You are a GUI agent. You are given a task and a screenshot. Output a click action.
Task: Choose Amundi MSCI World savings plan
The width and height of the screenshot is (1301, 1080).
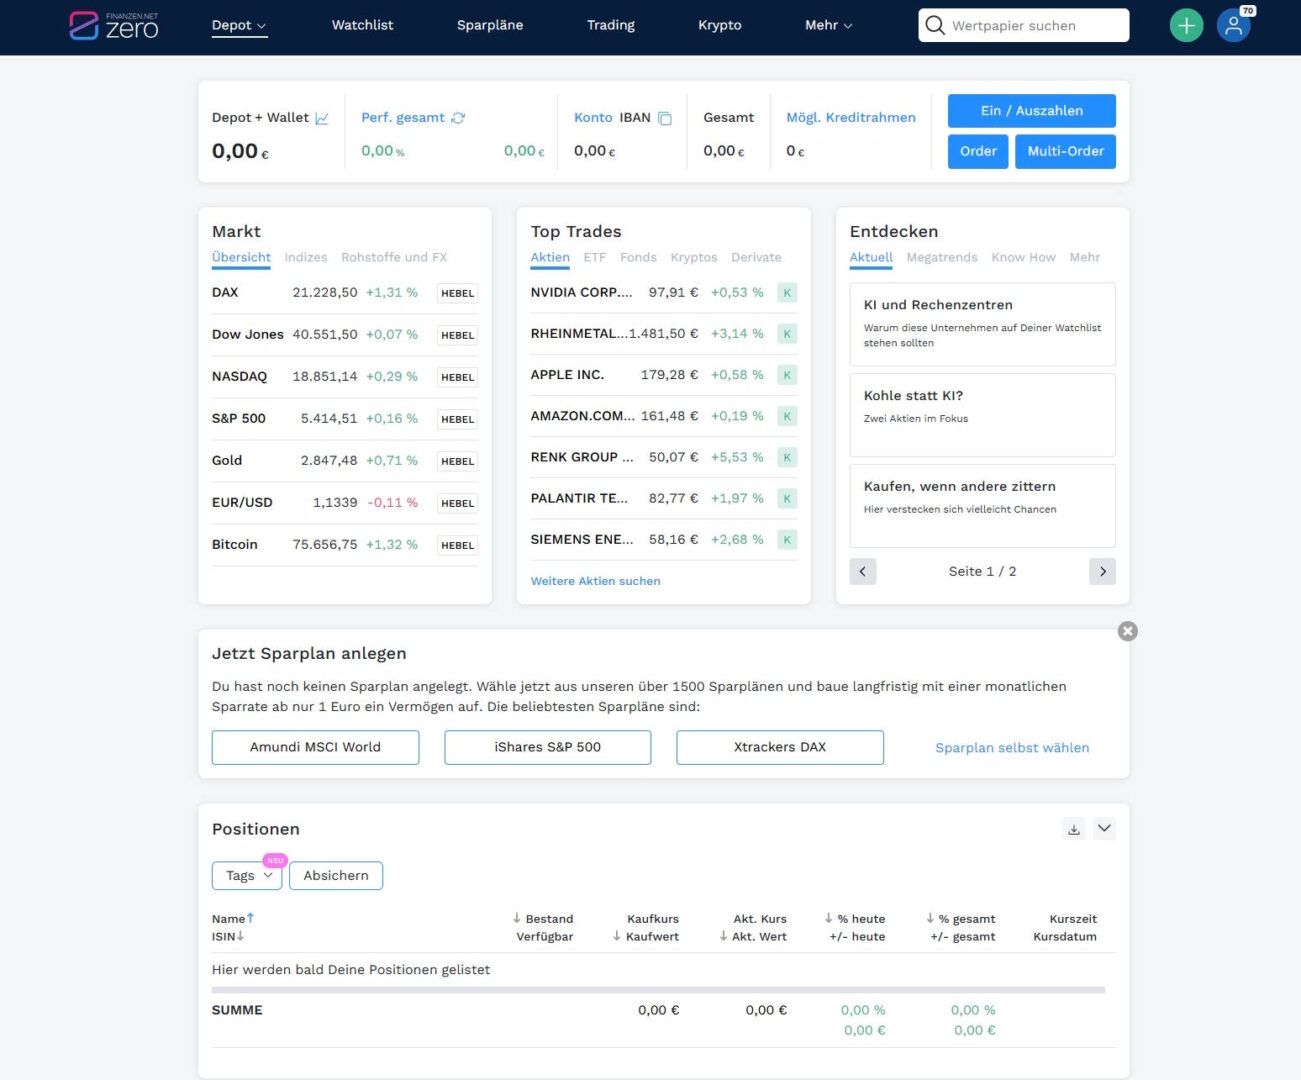click(315, 748)
